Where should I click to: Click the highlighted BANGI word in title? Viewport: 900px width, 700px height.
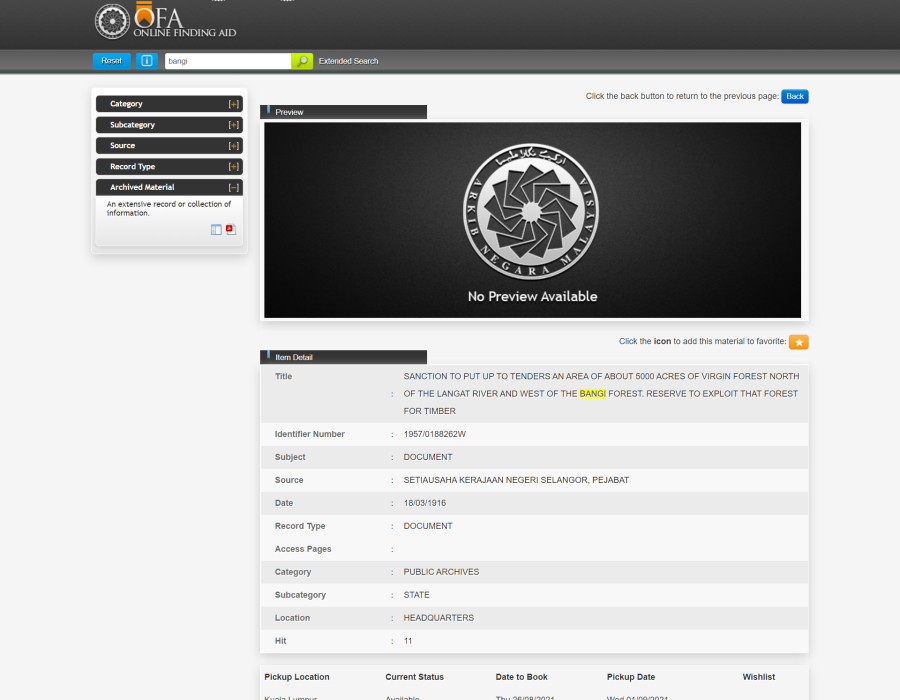point(592,394)
